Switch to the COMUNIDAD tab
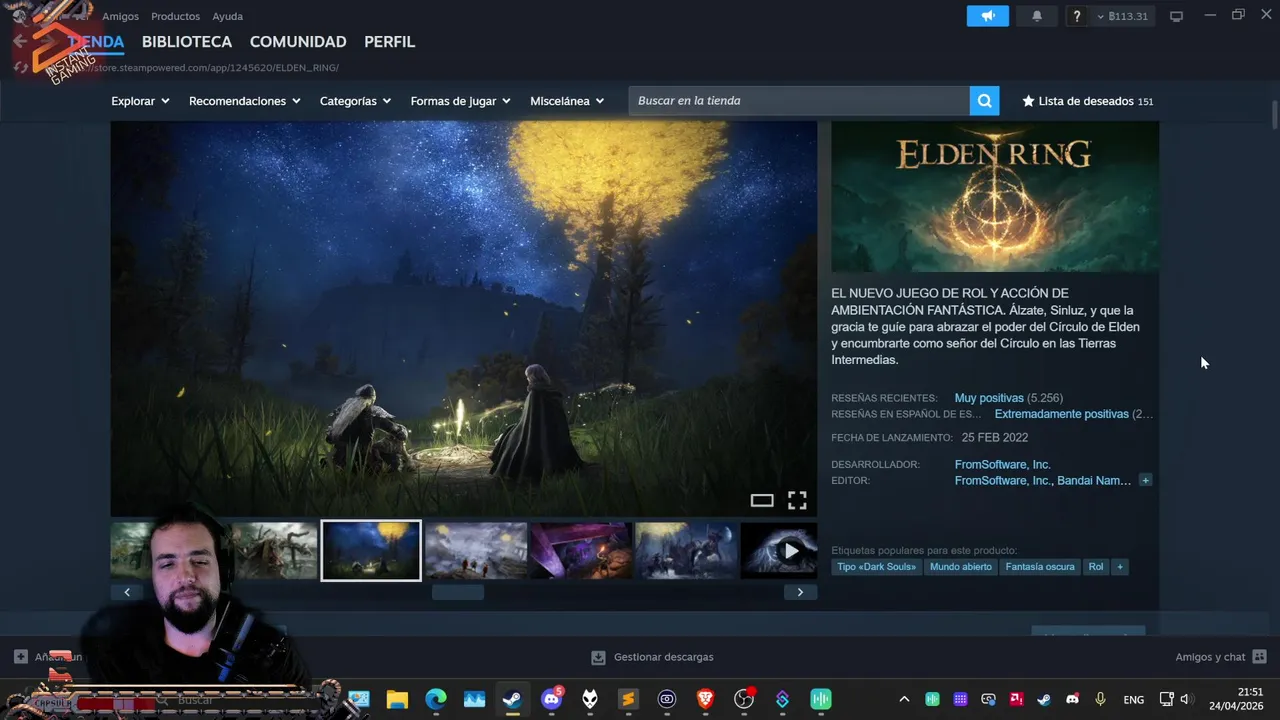The width and height of the screenshot is (1280, 720). pos(298,42)
